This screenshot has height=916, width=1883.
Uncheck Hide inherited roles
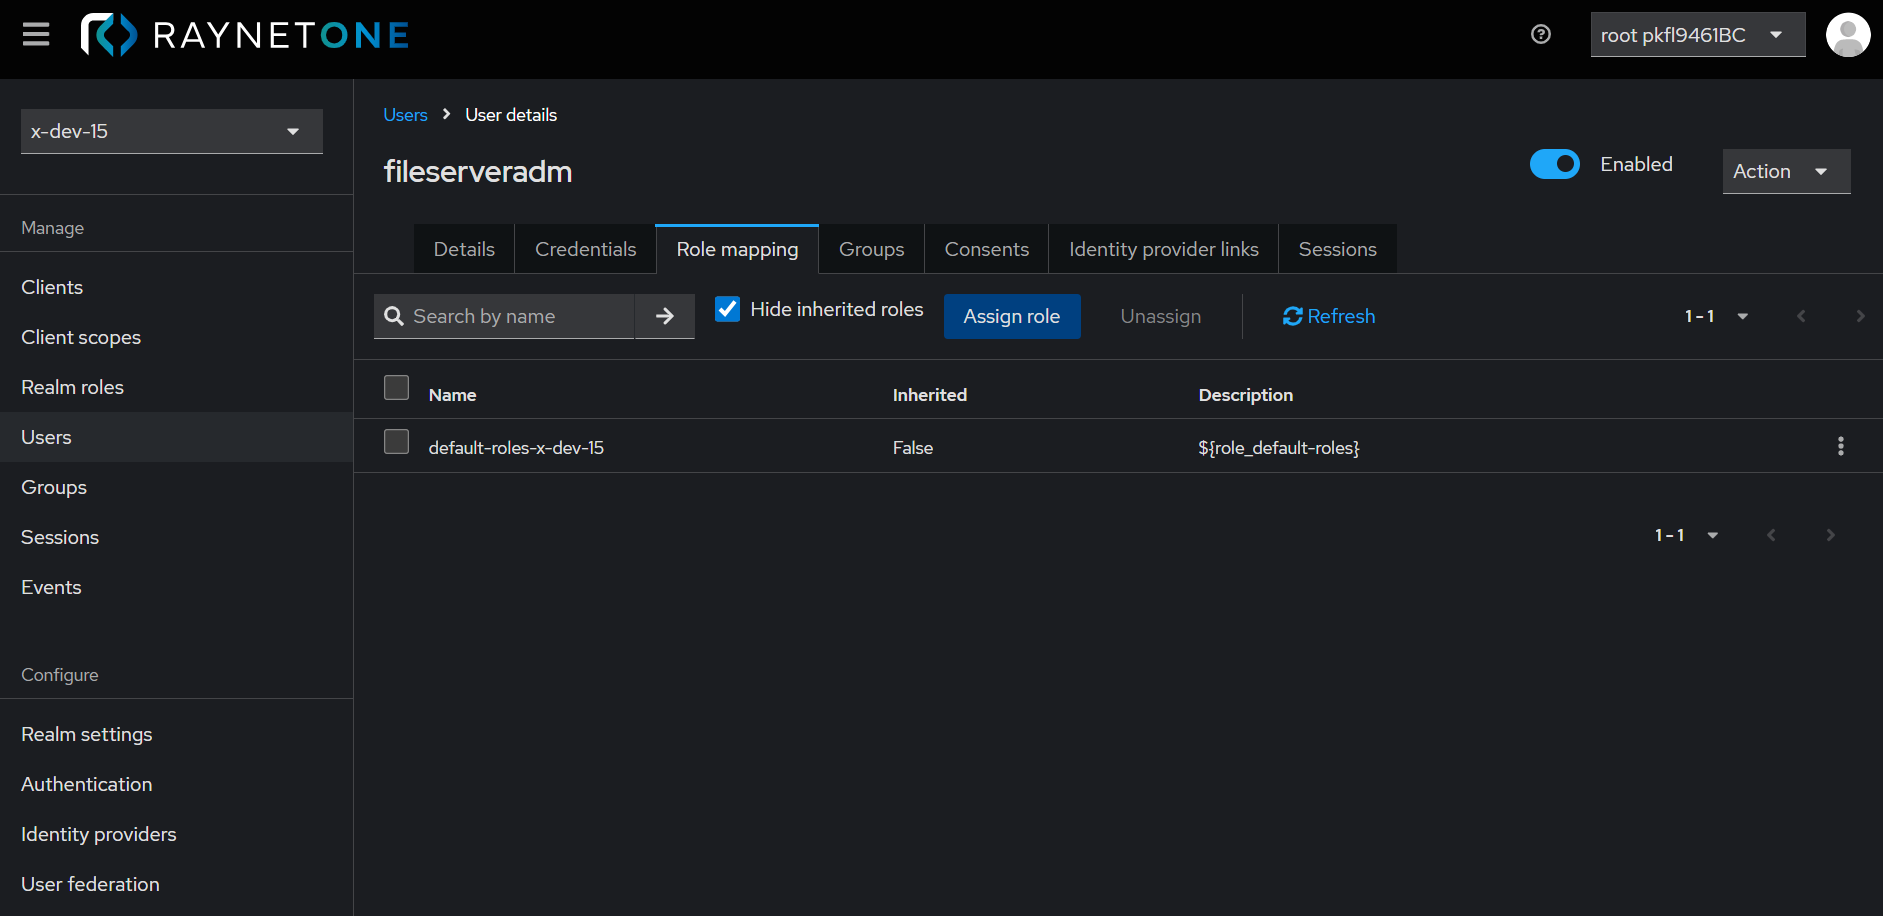point(727,309)
